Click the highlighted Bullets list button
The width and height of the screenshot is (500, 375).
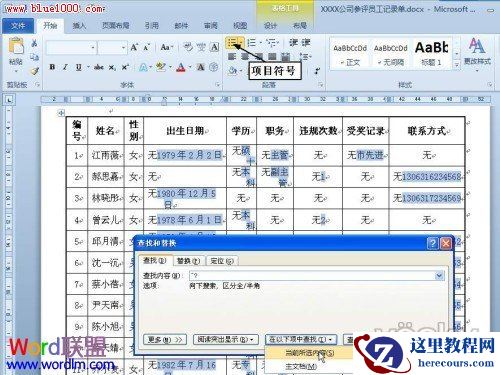232,43
